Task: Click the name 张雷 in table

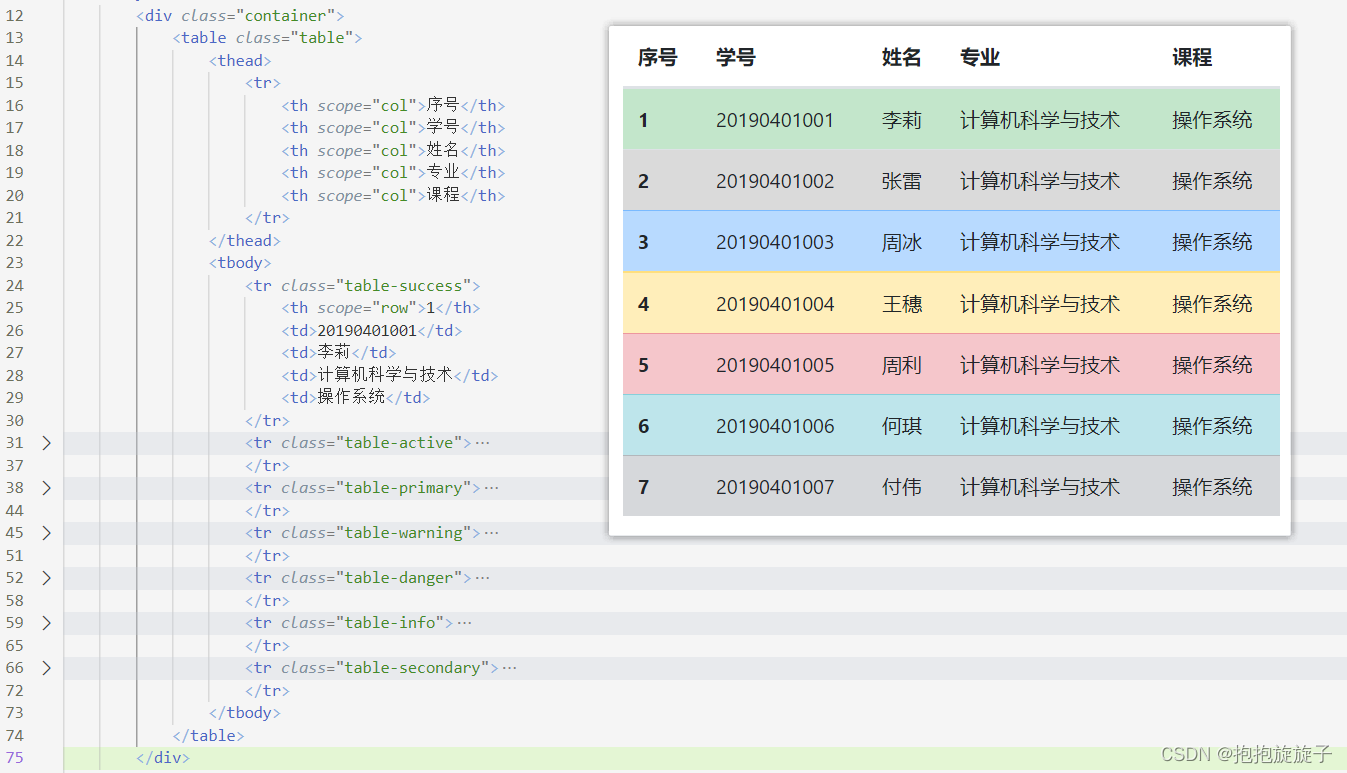Action: [x=902, y=181]
